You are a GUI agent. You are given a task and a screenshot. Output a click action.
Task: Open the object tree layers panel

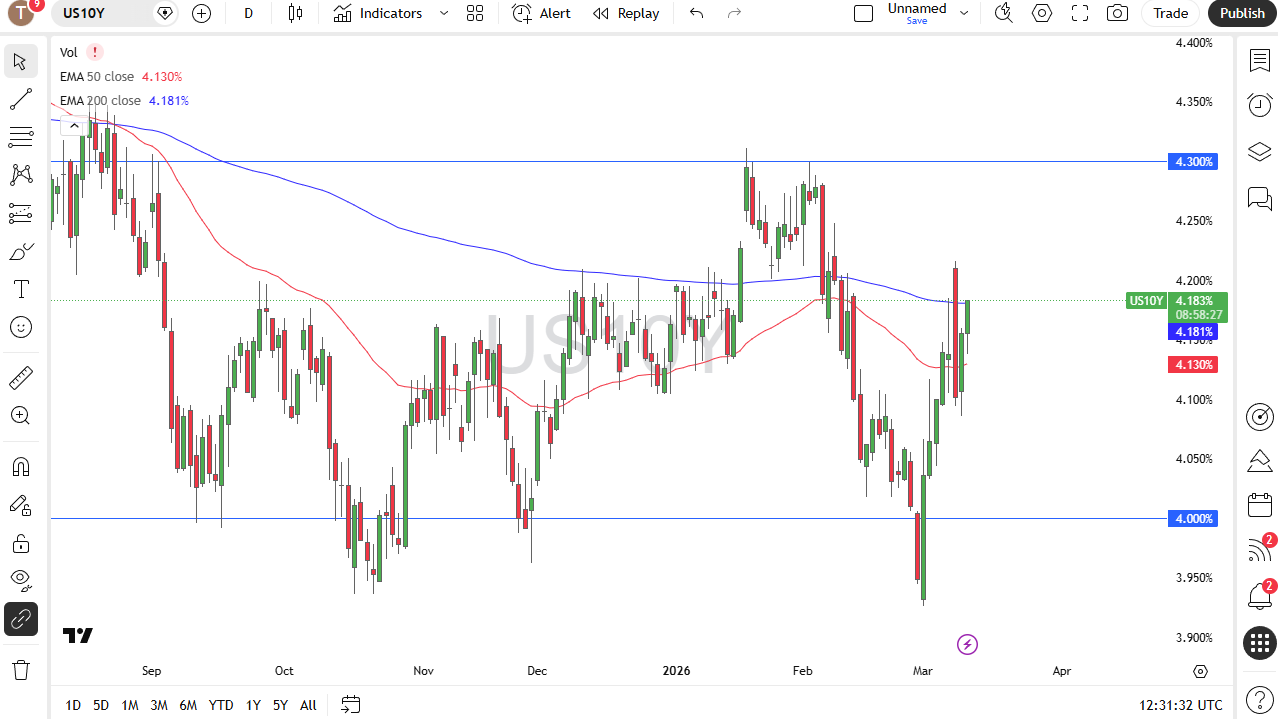click(x=1259, y=151)
